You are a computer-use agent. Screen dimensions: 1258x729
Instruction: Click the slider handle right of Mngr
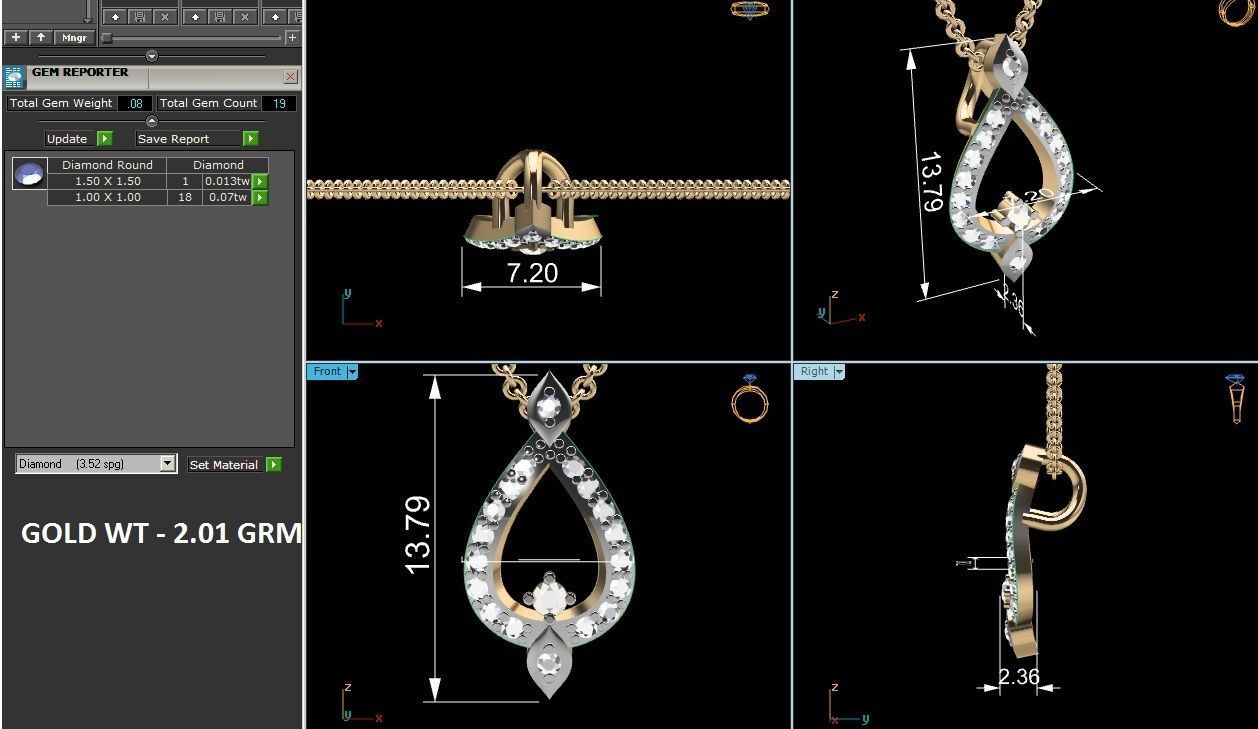(x=107, y=38)
